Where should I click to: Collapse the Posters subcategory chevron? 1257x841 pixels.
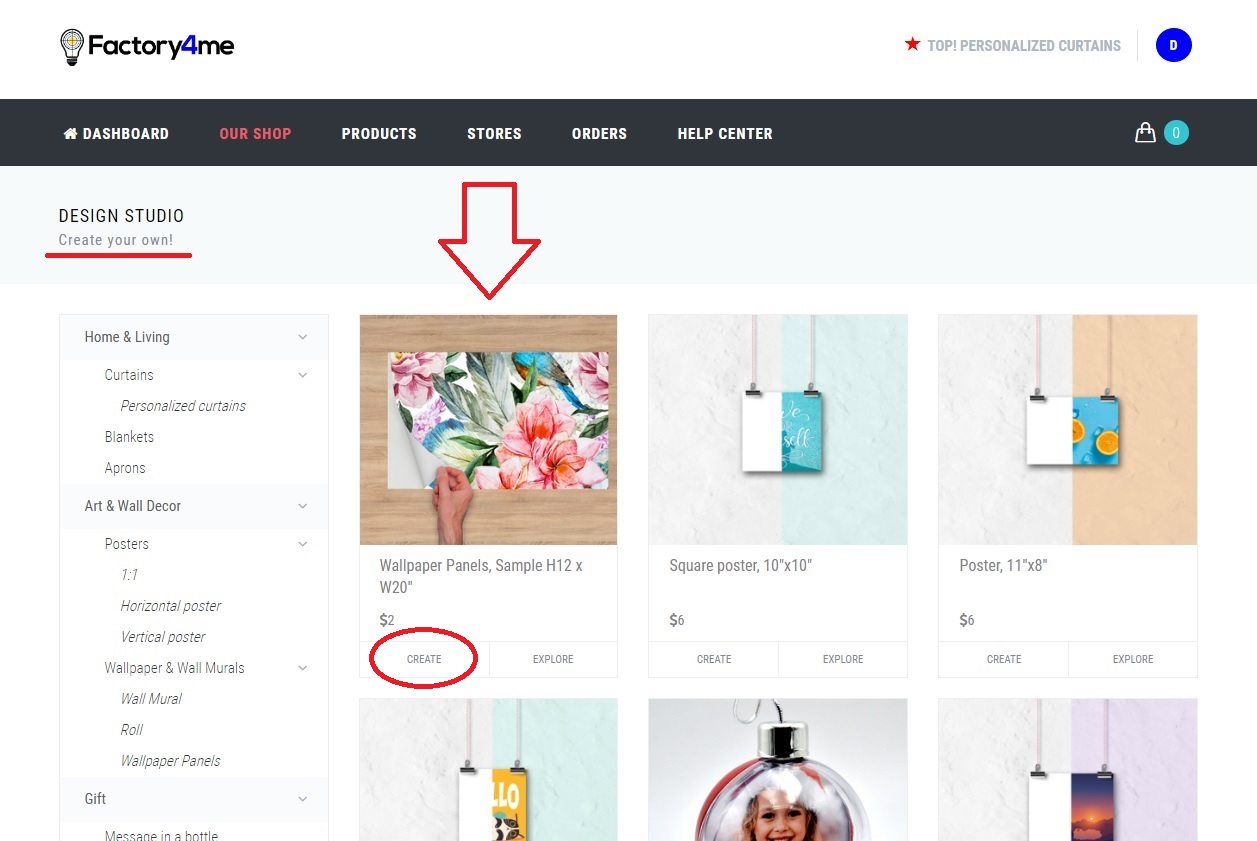(x=303, y=544)
